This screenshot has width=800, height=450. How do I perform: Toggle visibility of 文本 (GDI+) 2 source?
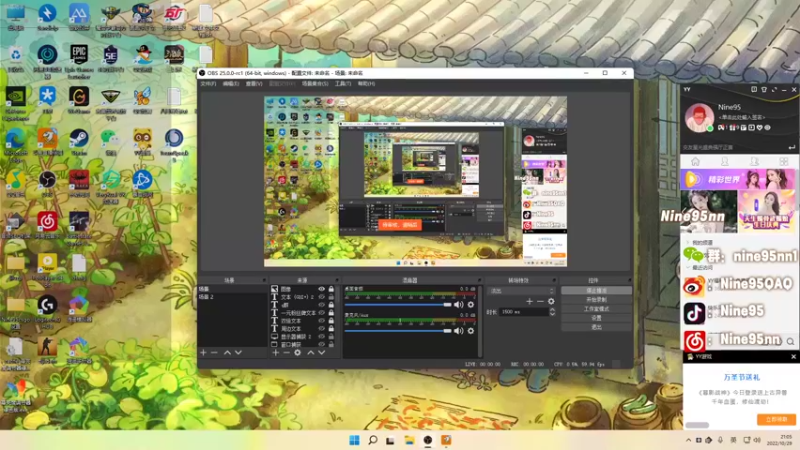(x=321, y=297)
